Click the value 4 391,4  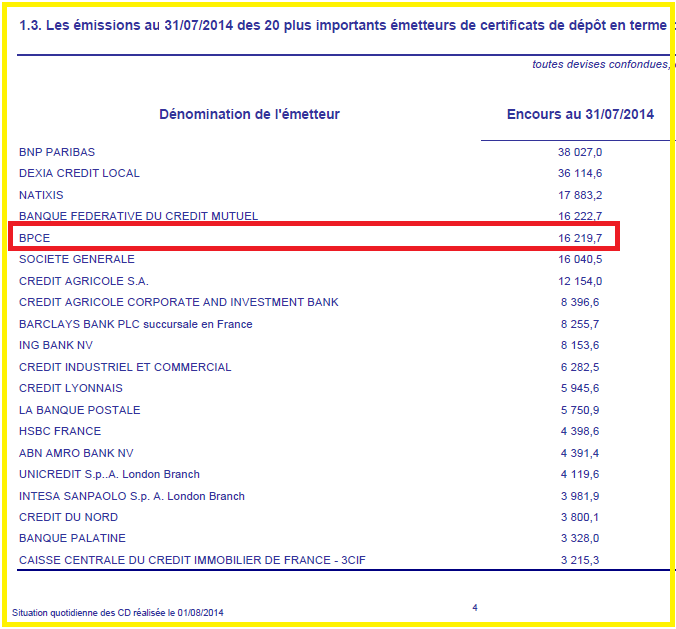[x=580, y=453]
